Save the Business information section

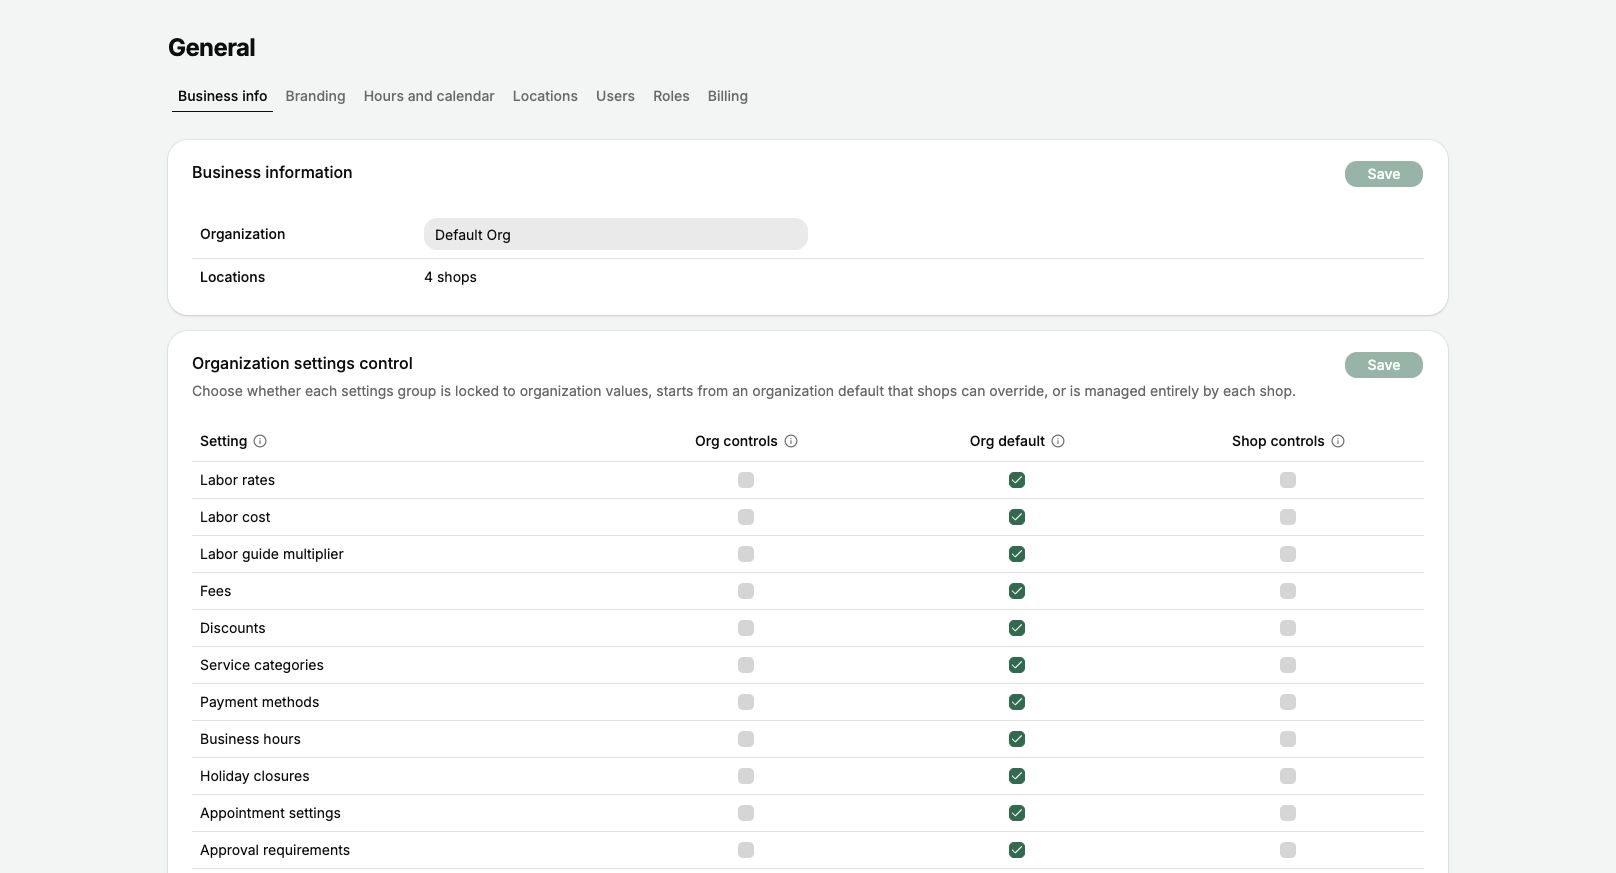click(x=1384, y=174)
